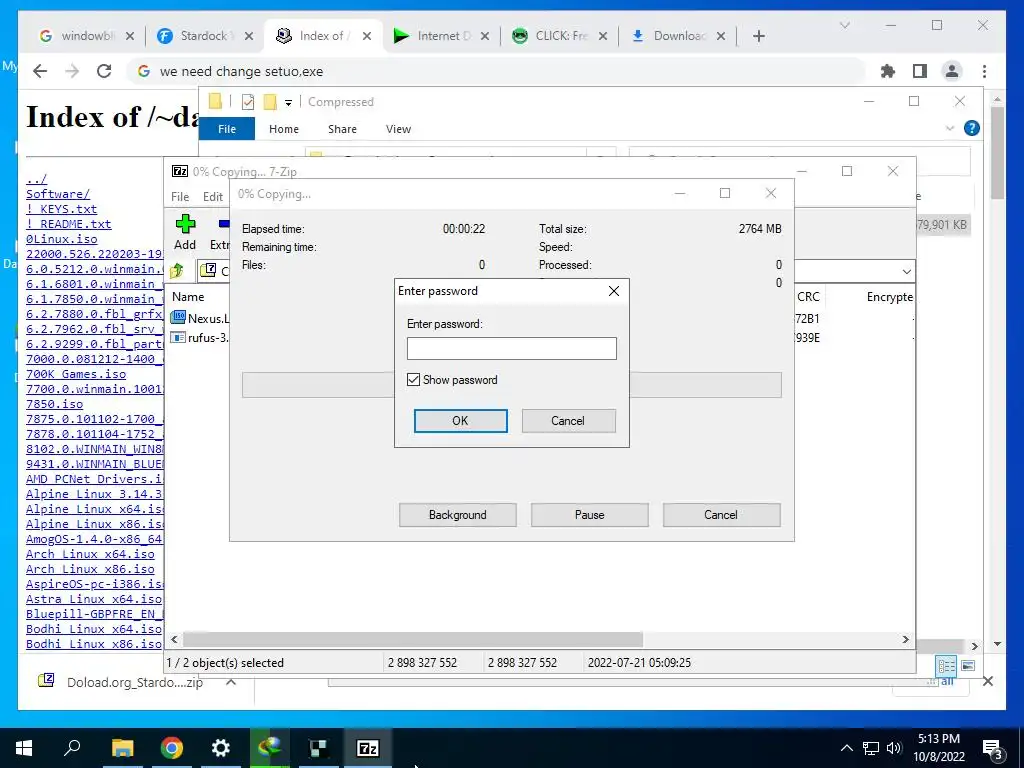
Task: Show hidden tray icons chevron
Action: coord(846,748)
